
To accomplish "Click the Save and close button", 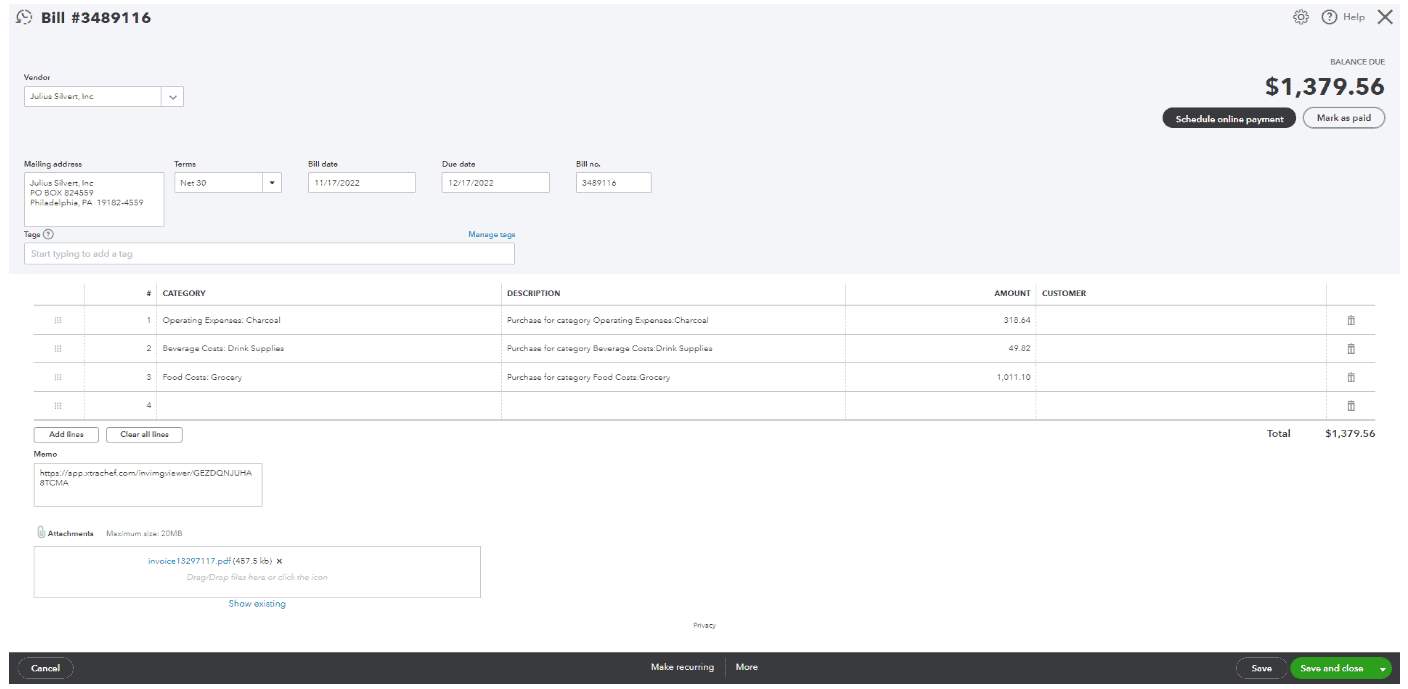I will point(1332,668).
